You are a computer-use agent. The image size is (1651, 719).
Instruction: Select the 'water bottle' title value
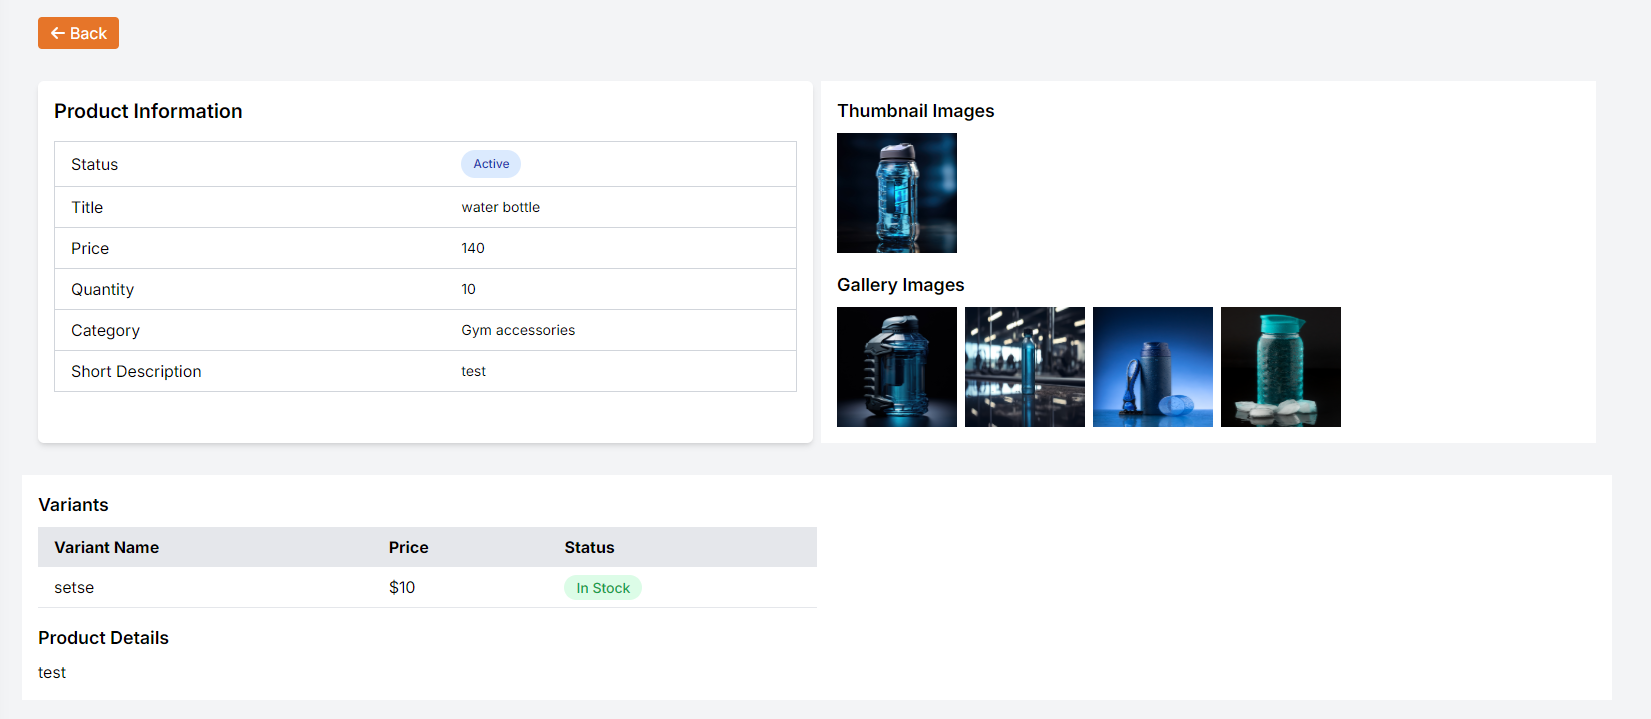500,207
